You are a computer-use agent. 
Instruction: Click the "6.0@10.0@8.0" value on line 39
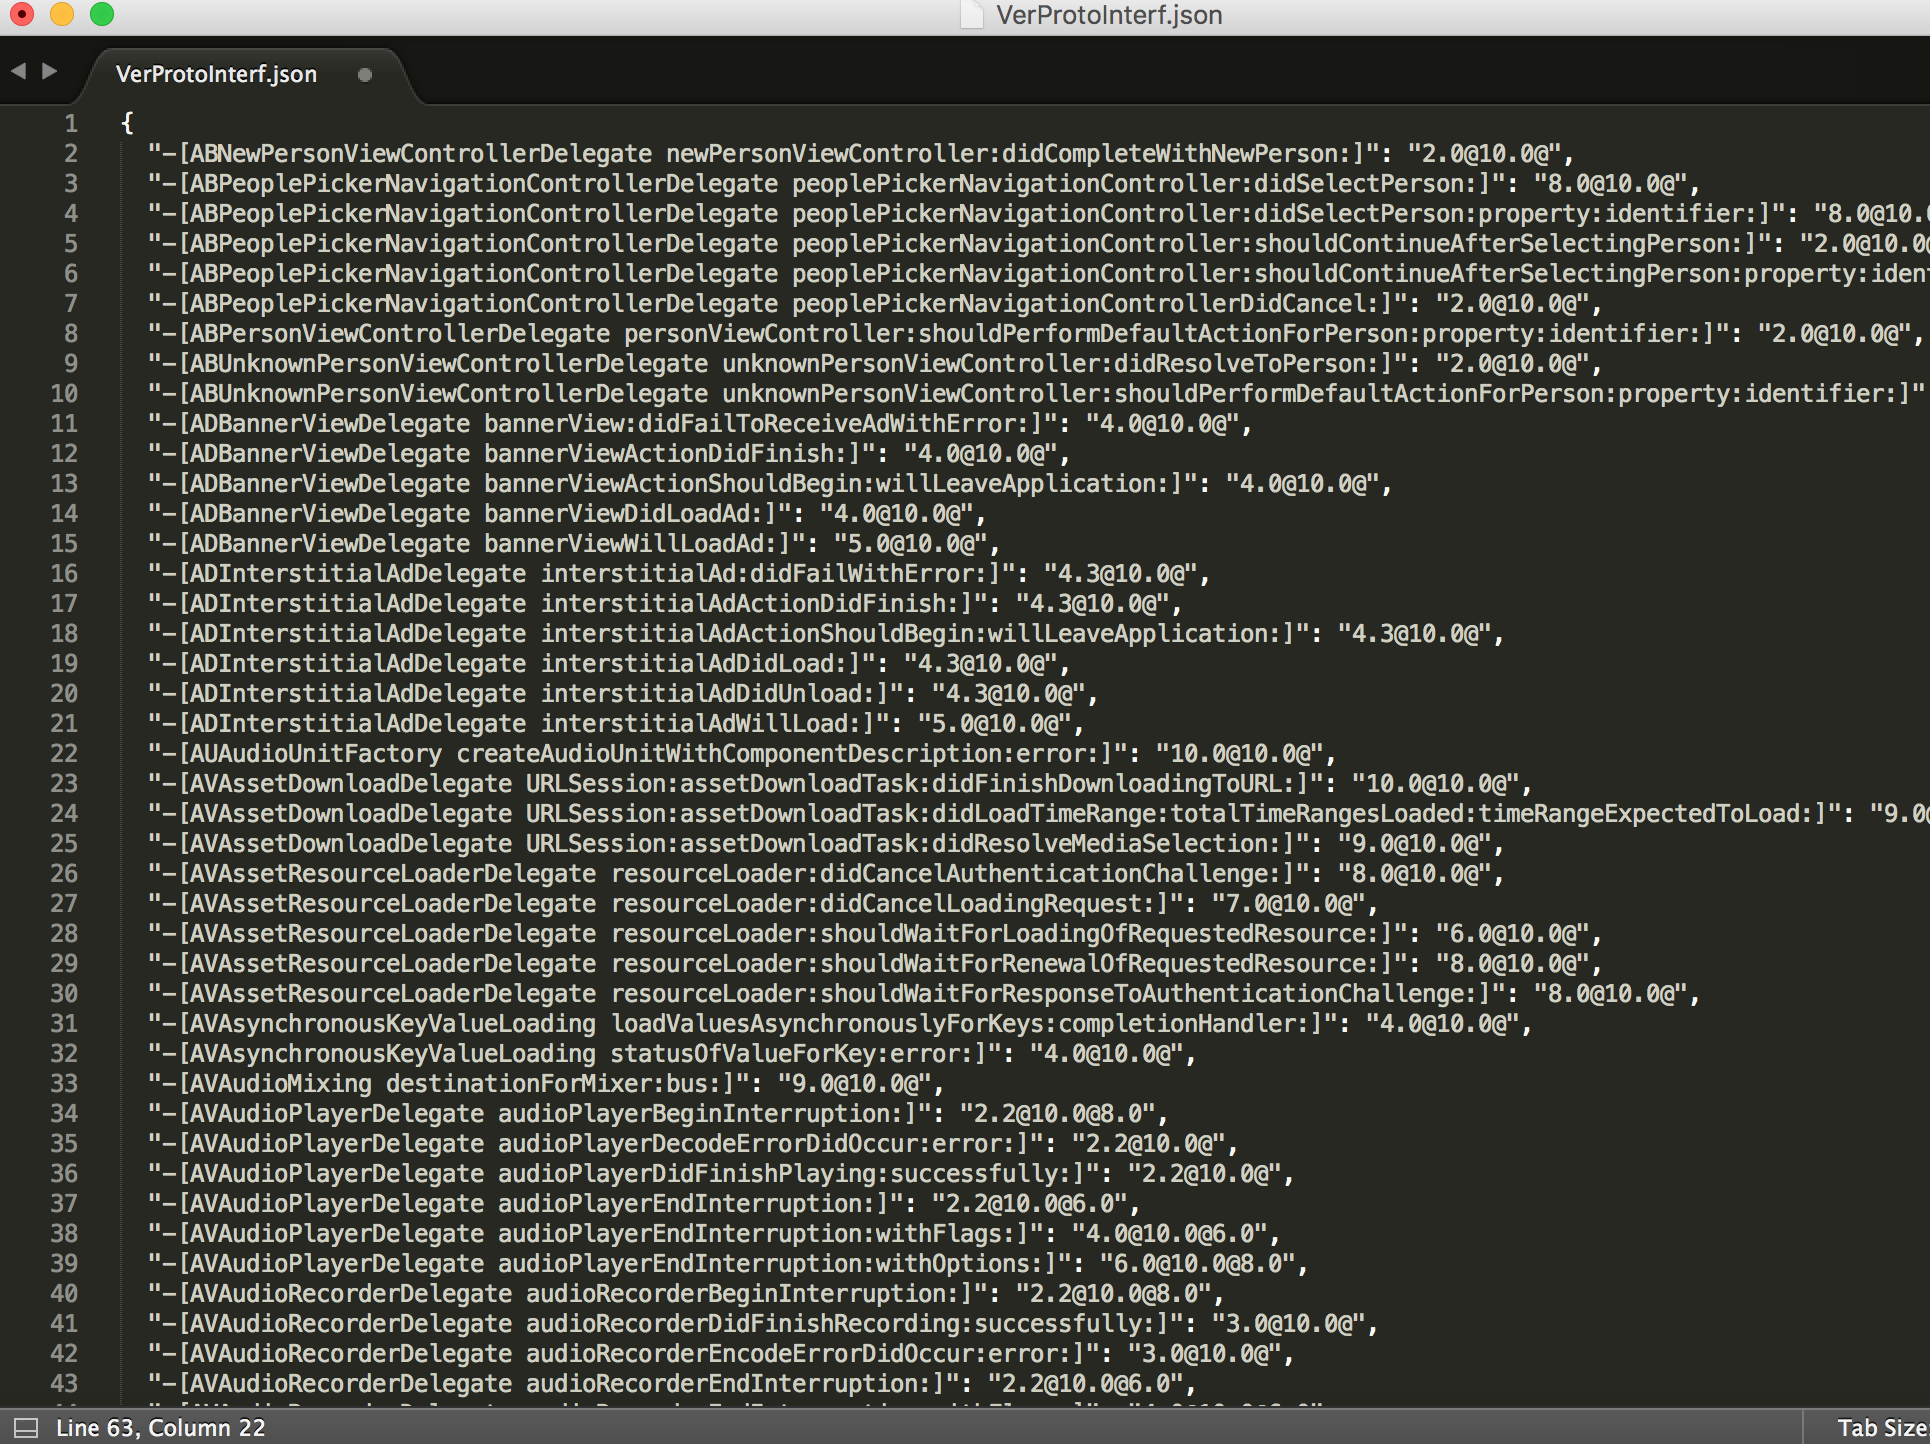click(x=1197, y=1263)
